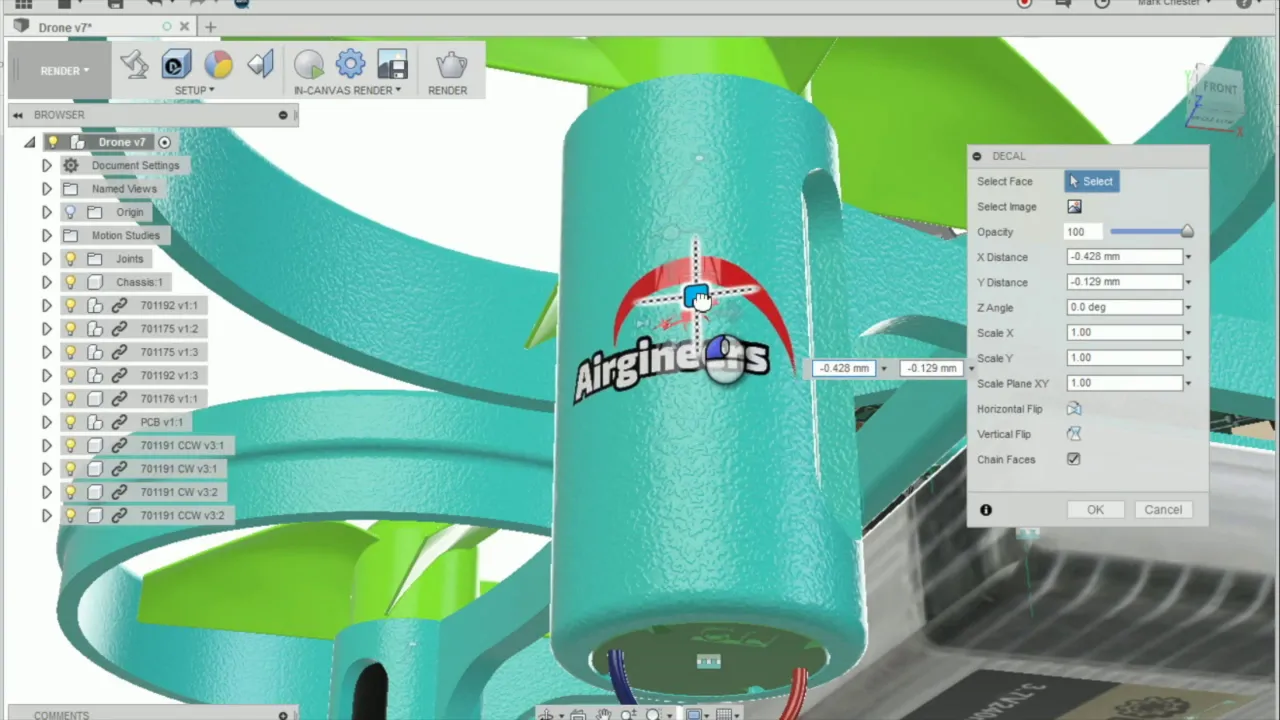The width and height of the screenshot is (1280, 720).
Task: Expand the Named Views tree node
Action: pos(46,189)
